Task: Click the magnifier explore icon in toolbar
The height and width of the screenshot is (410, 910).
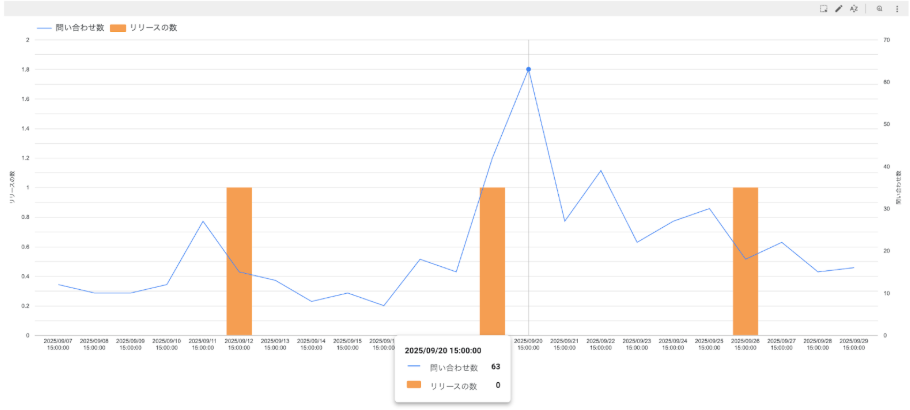Action: coord(880,8)
